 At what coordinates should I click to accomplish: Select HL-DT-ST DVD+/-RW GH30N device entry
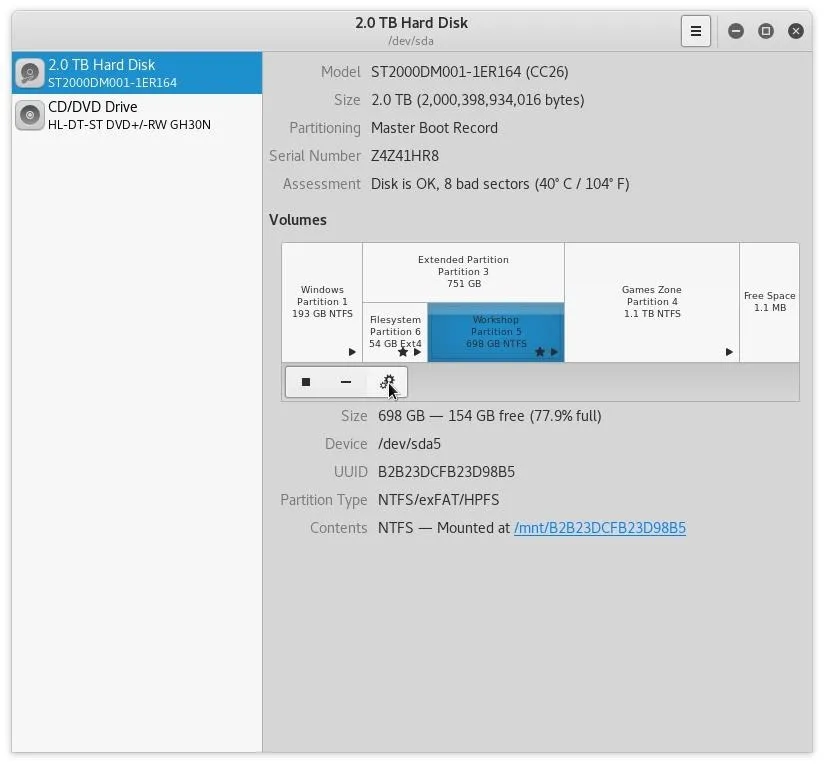[x=129, y=125]
